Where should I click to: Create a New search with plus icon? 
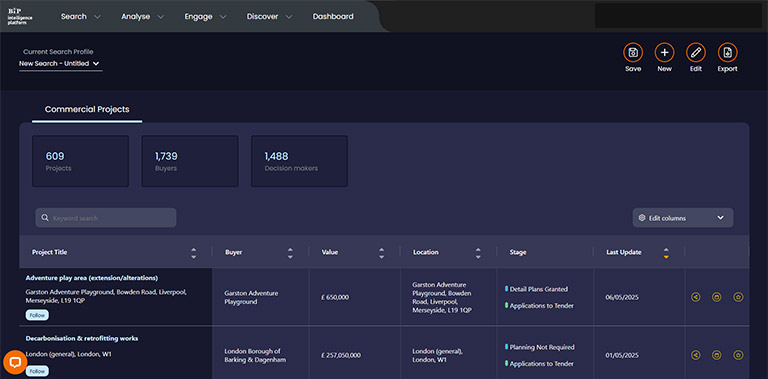click(664, 52)
